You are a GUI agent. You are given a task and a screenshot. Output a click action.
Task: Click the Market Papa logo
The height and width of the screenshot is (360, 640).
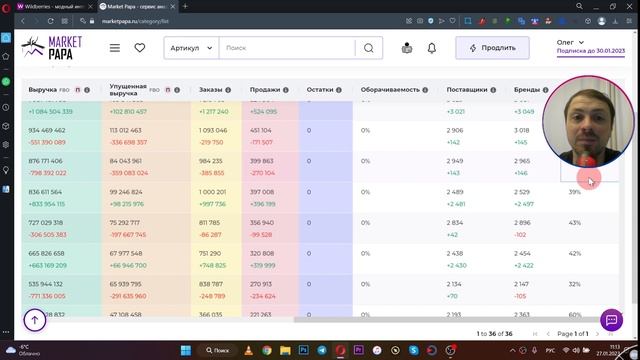[51, 47]
